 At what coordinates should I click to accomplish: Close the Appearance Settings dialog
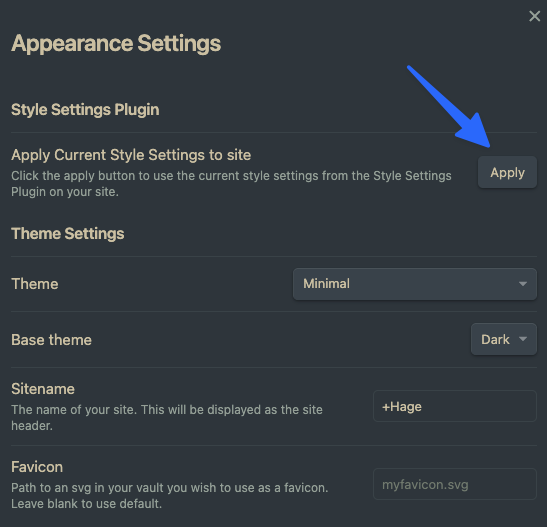534,16
